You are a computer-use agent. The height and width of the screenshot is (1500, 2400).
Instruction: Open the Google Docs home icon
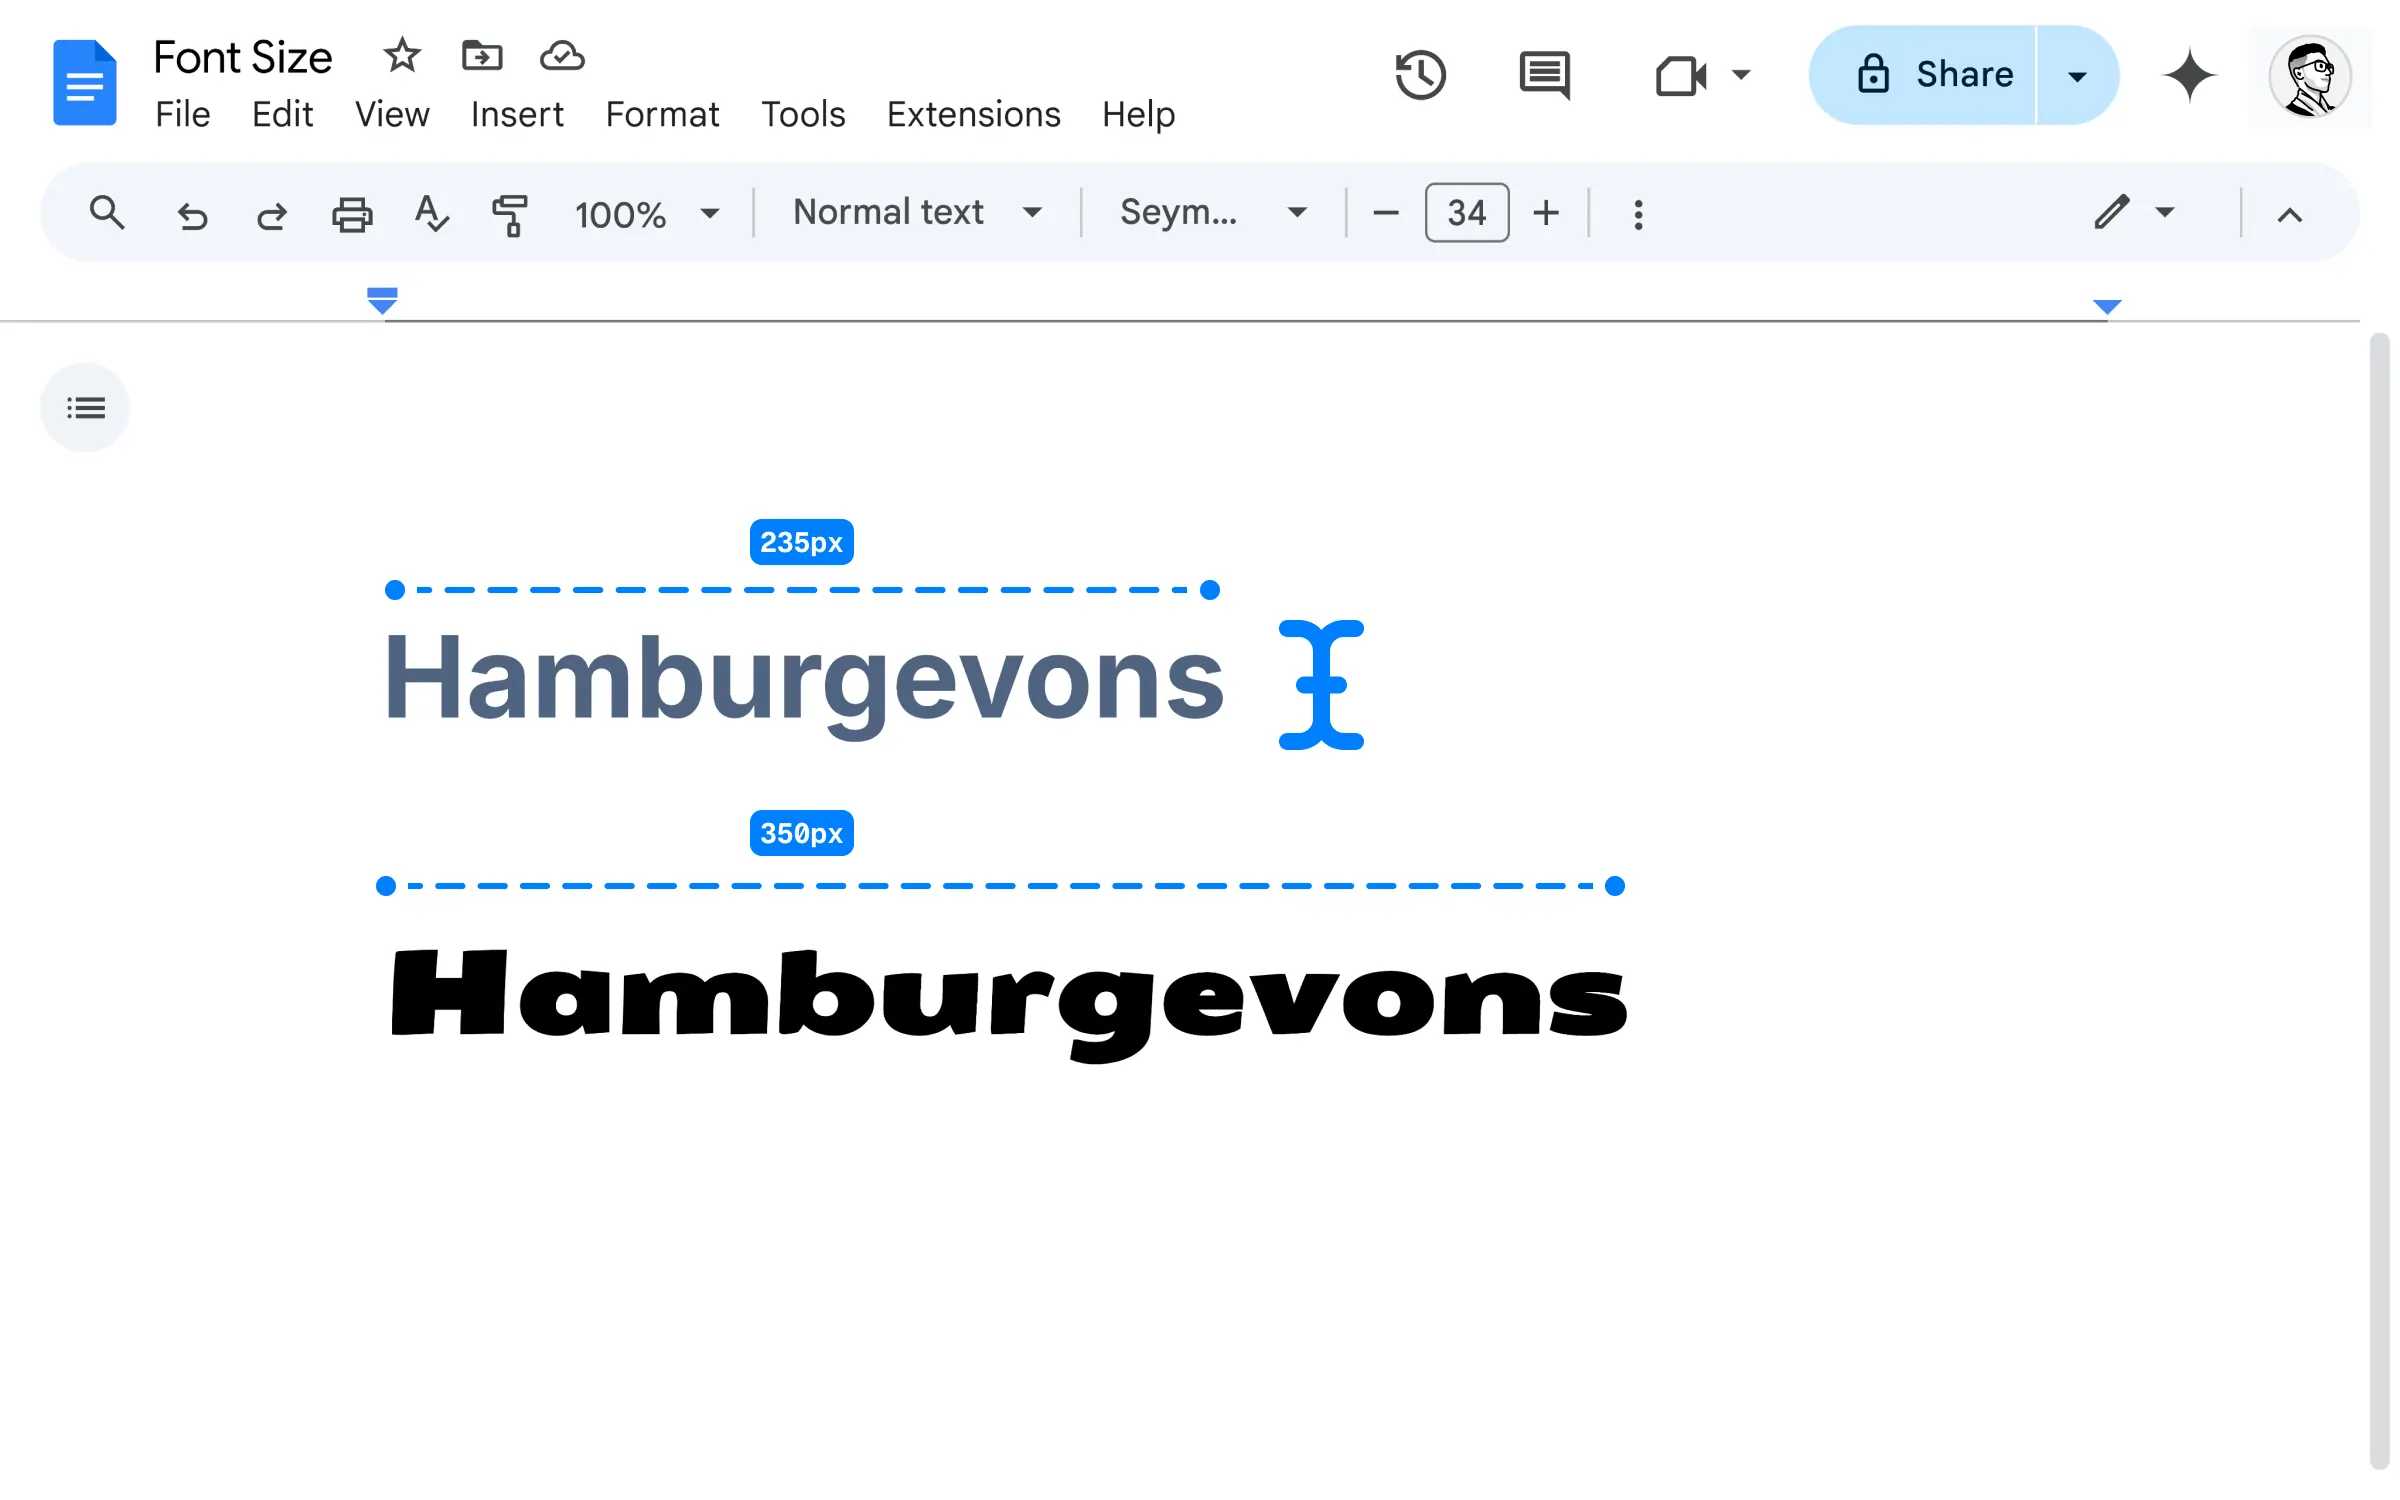(85, 83)
